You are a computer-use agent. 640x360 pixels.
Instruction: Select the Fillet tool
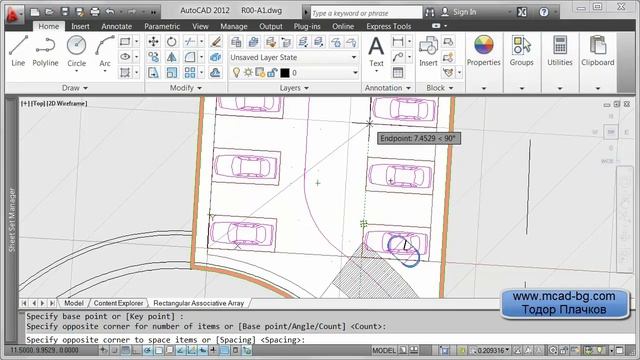190,57
